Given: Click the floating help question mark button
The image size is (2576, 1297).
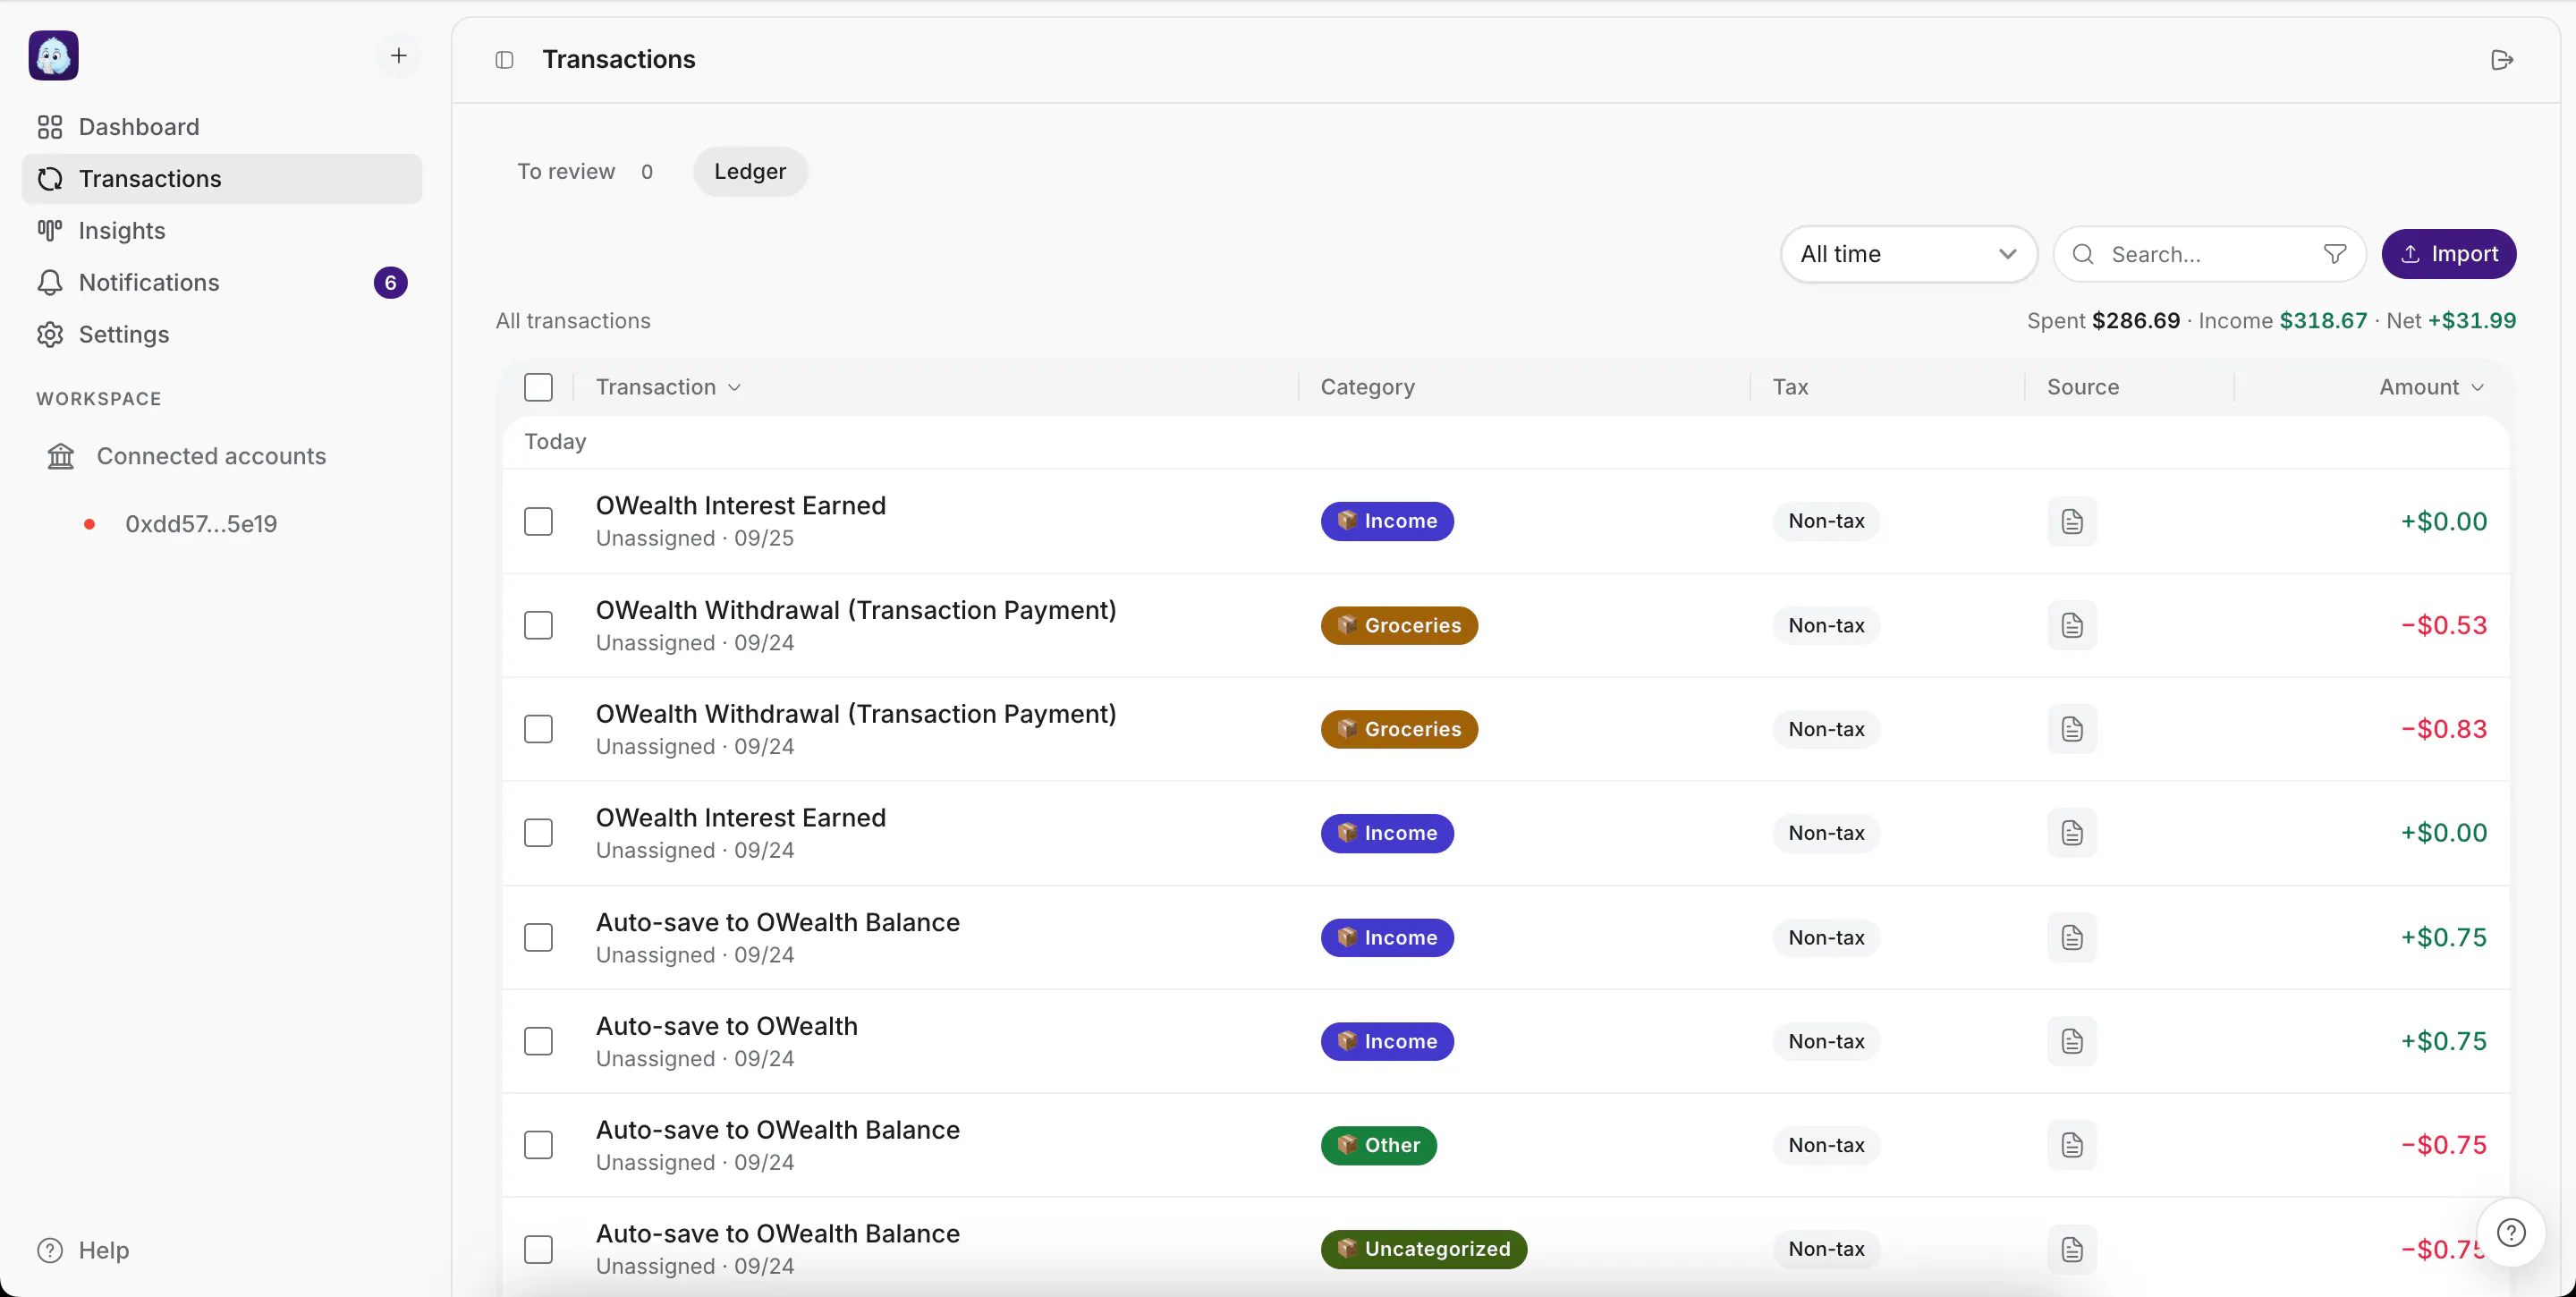Looking at the screenshot, I should pos(2511,1232).
